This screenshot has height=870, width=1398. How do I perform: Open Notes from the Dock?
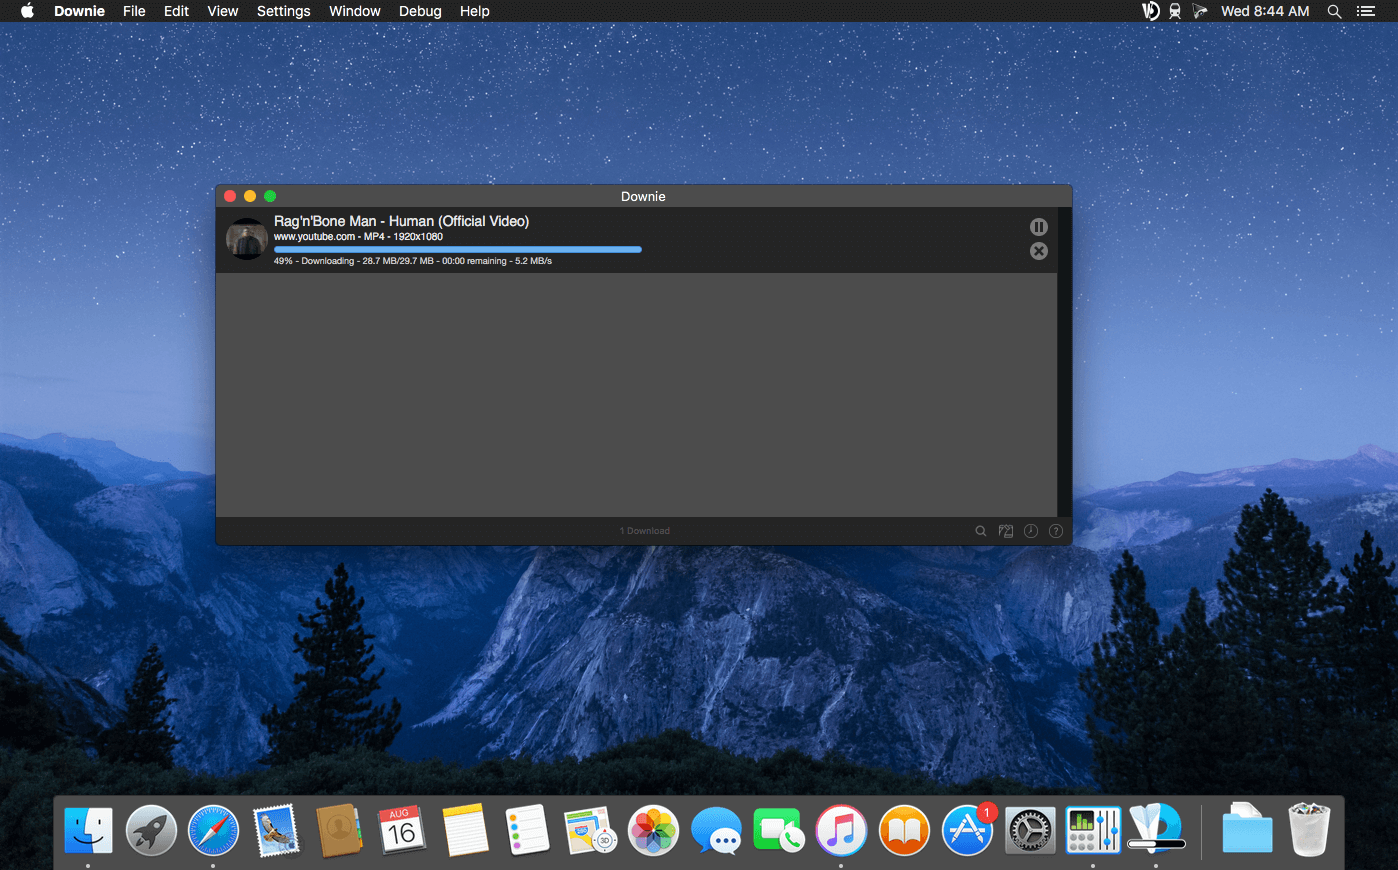[465, 830]
